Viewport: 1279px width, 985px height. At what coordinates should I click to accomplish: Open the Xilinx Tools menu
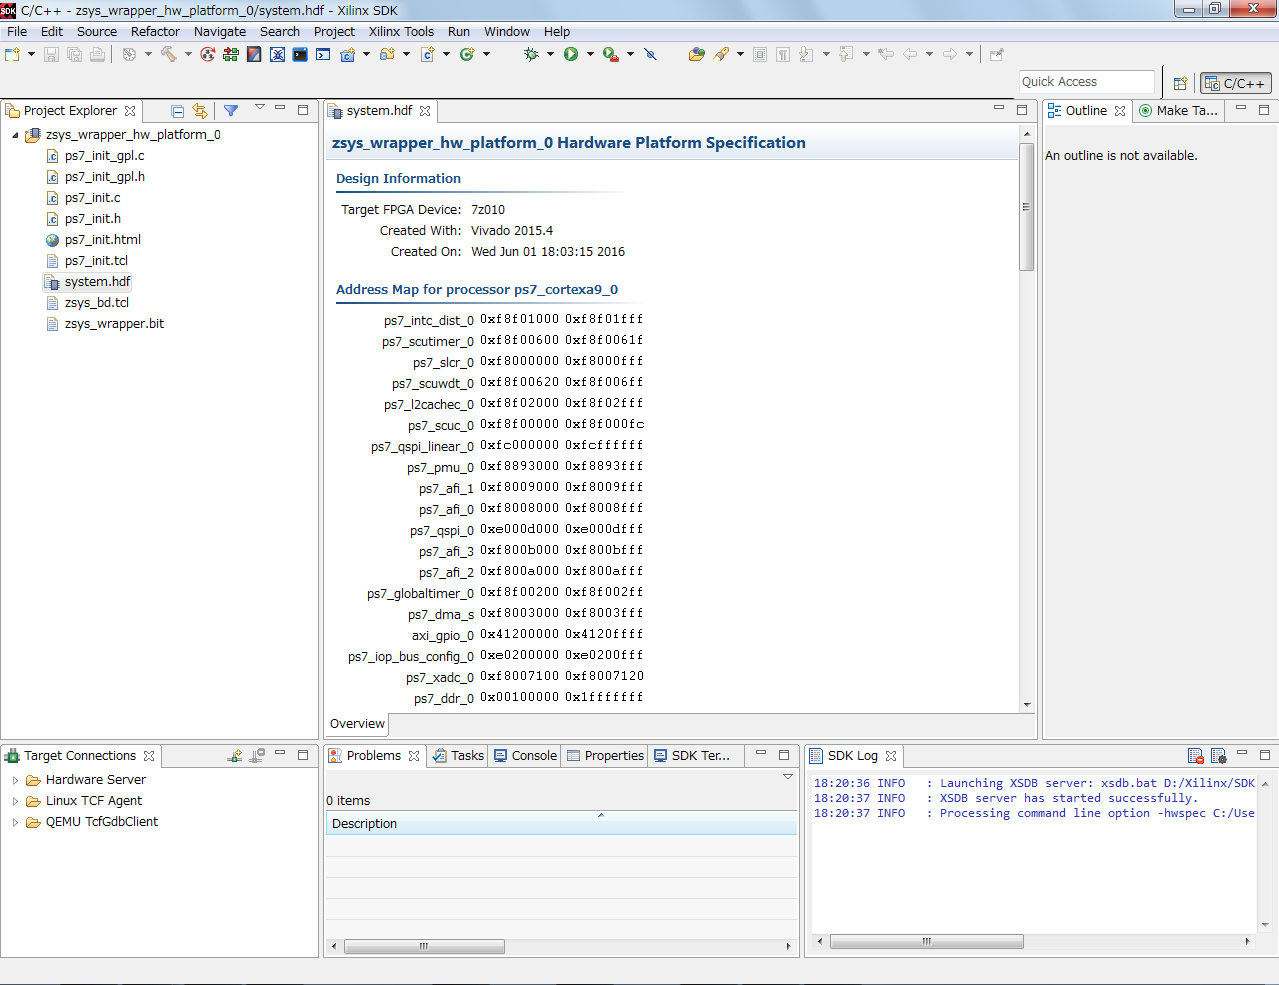pyautogui.click(x=401, y=31)
